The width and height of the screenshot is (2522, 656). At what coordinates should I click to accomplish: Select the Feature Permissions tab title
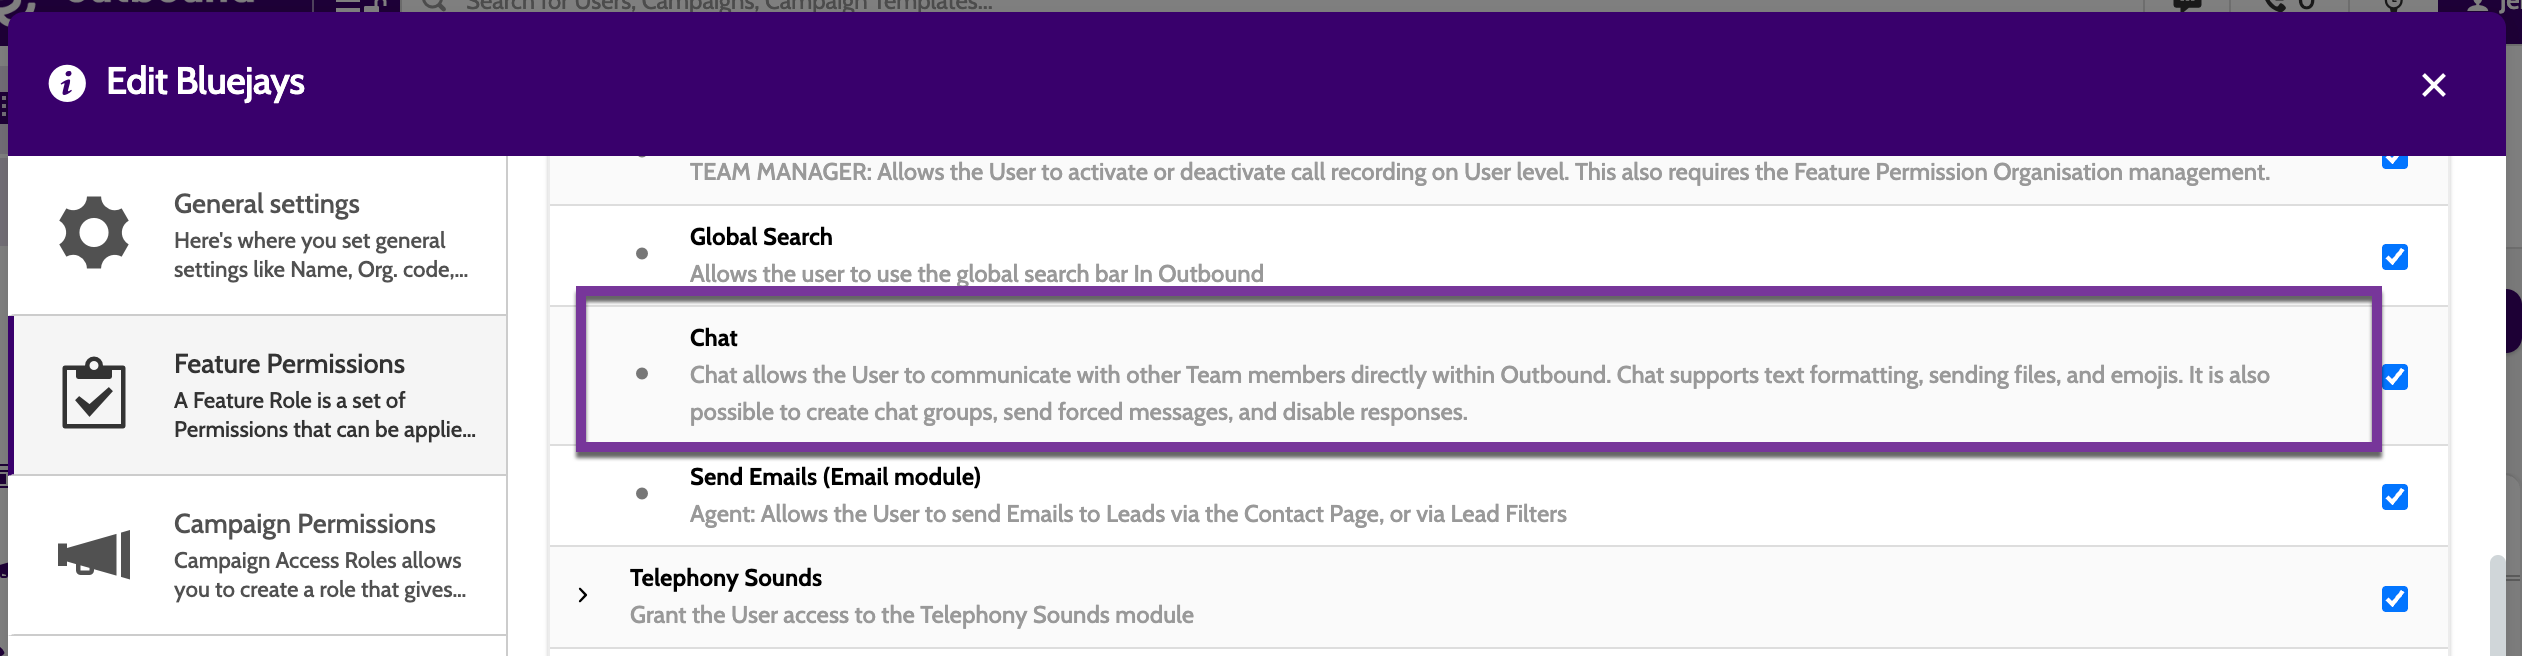289,364
